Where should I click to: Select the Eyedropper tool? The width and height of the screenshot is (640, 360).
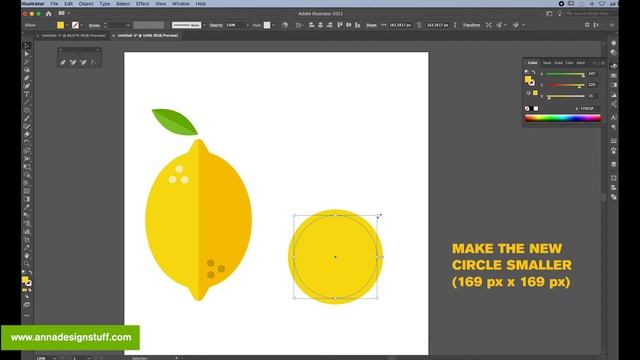[27, 207]
